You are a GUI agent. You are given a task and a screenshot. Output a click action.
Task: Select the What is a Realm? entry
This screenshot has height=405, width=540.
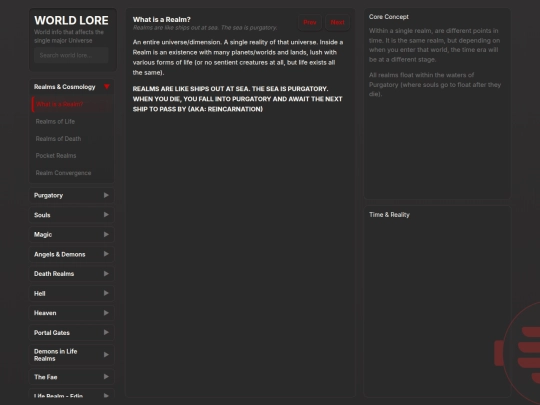[x=72, y=104]
